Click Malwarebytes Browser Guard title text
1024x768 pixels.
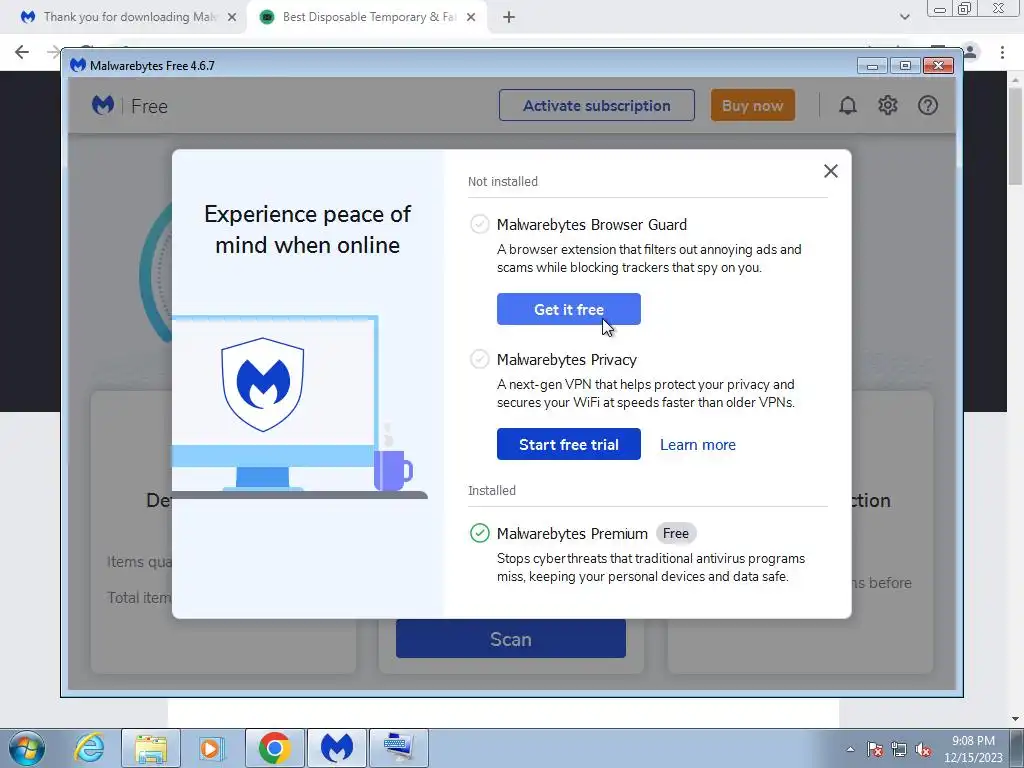click(x=592, y=225)
